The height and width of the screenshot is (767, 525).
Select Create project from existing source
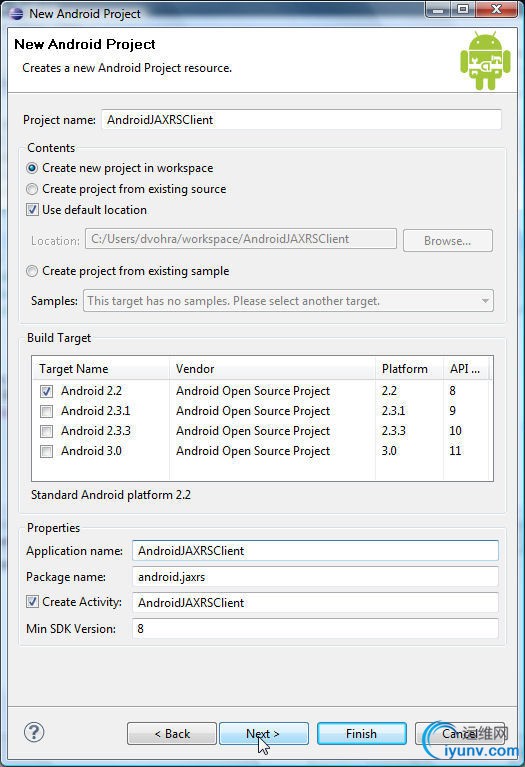click(x=32, y=189)
